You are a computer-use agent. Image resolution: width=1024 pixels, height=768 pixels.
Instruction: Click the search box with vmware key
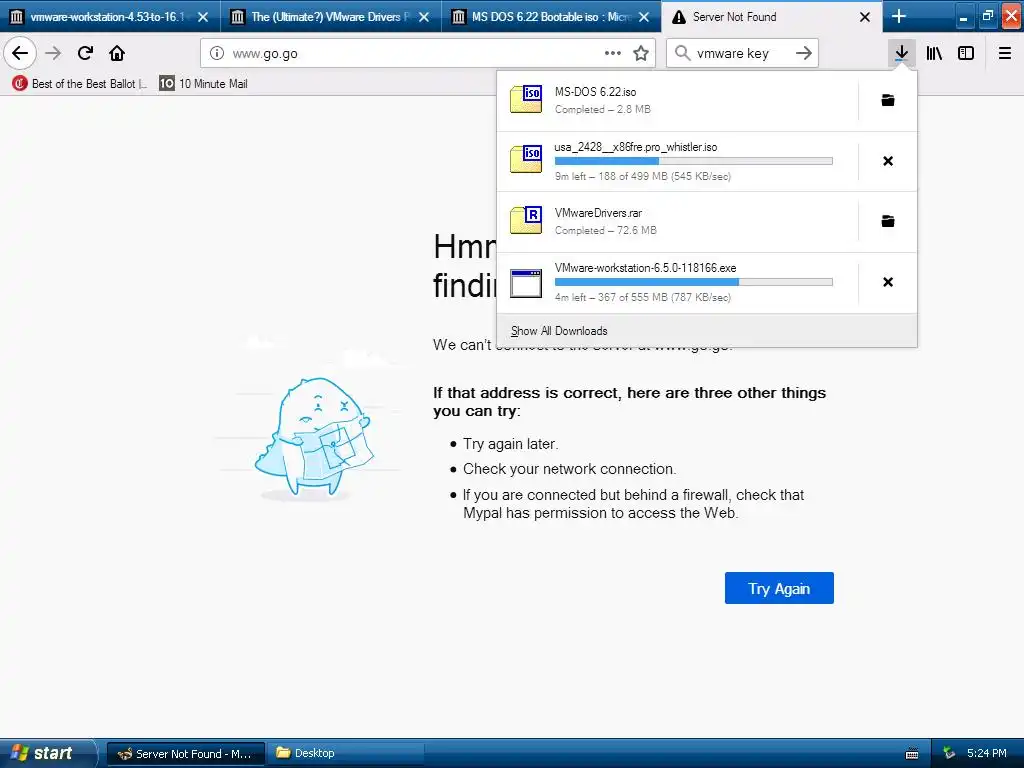click(743, 53)
